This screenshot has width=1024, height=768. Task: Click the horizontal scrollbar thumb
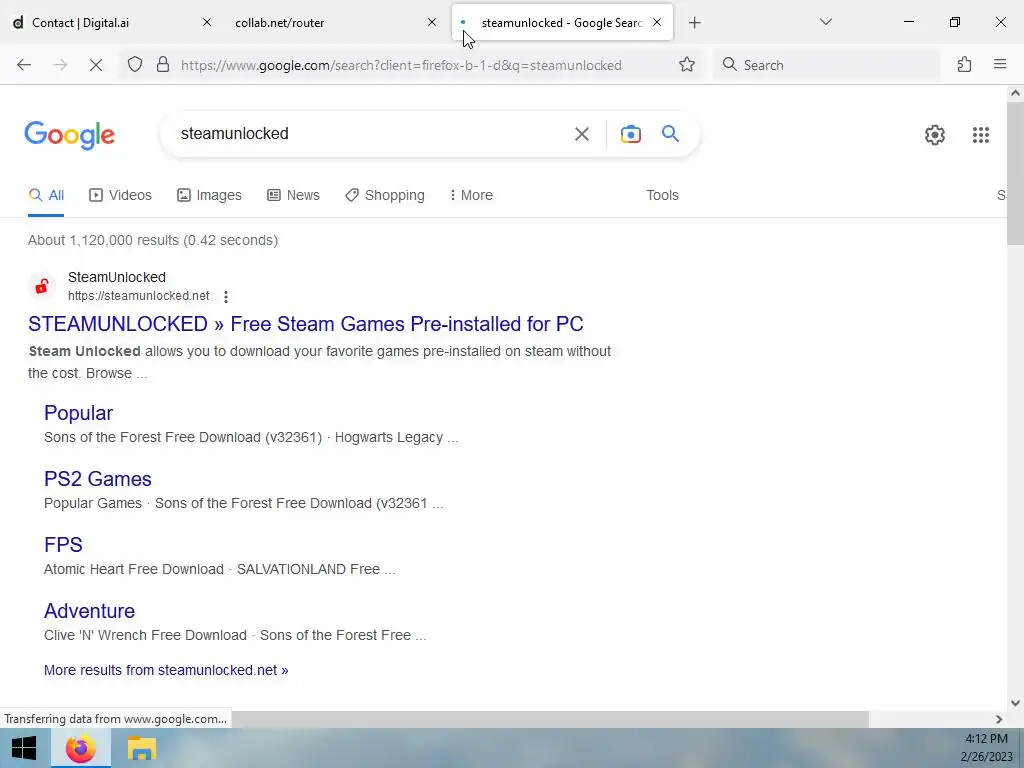click(549, 719)
